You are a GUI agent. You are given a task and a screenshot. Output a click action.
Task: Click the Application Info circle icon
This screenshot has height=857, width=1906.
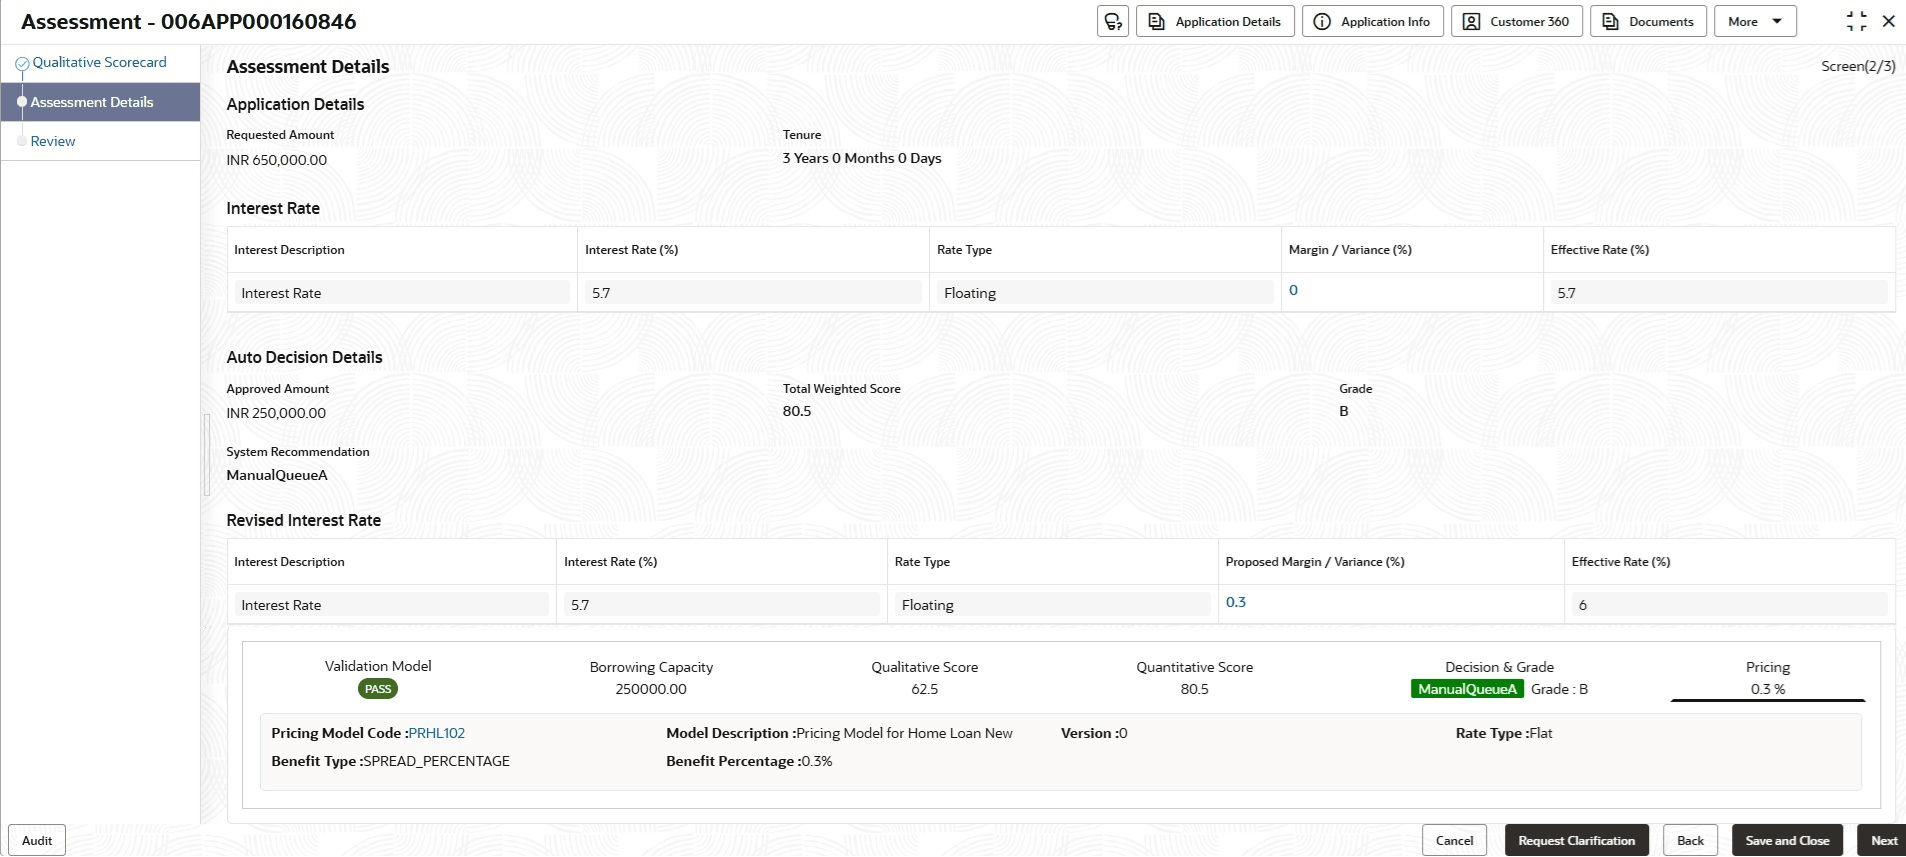click(1322, 22)
